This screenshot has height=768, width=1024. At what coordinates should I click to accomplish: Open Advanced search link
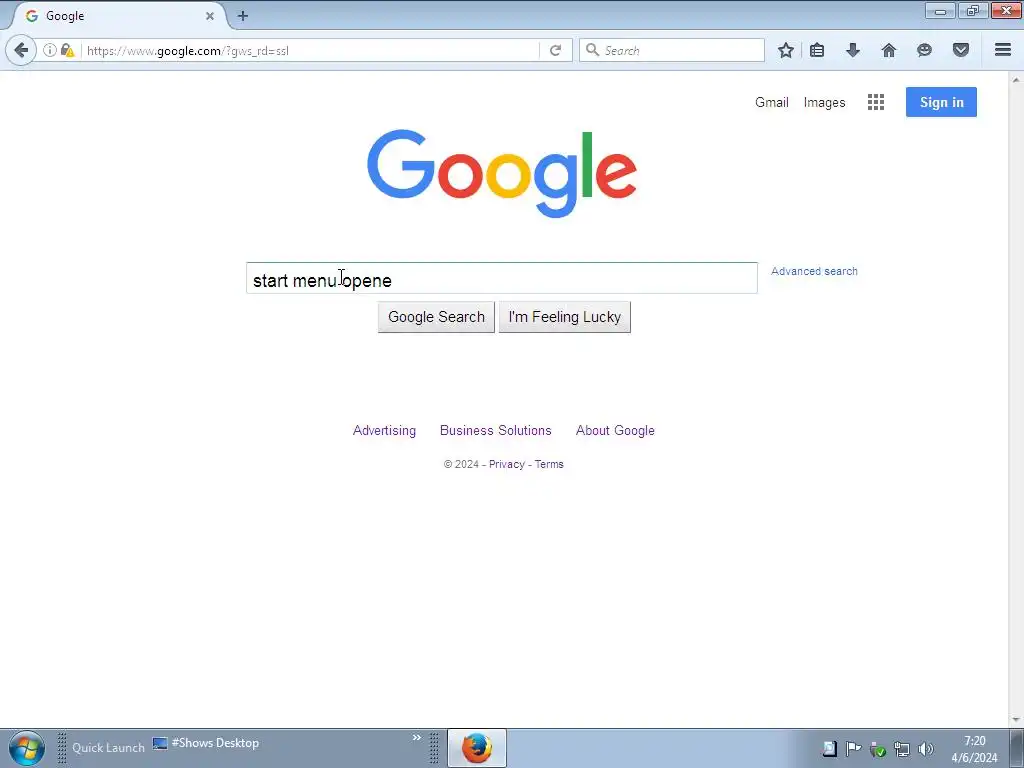814,271
